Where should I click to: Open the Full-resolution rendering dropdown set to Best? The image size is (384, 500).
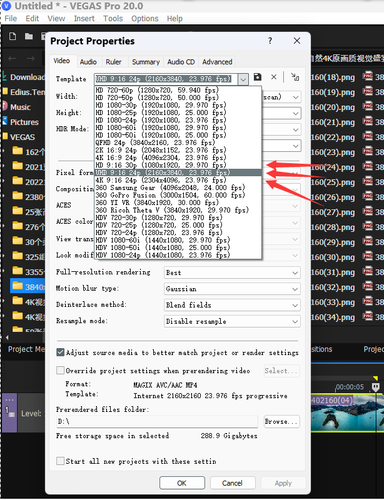(x=232, y=273)
